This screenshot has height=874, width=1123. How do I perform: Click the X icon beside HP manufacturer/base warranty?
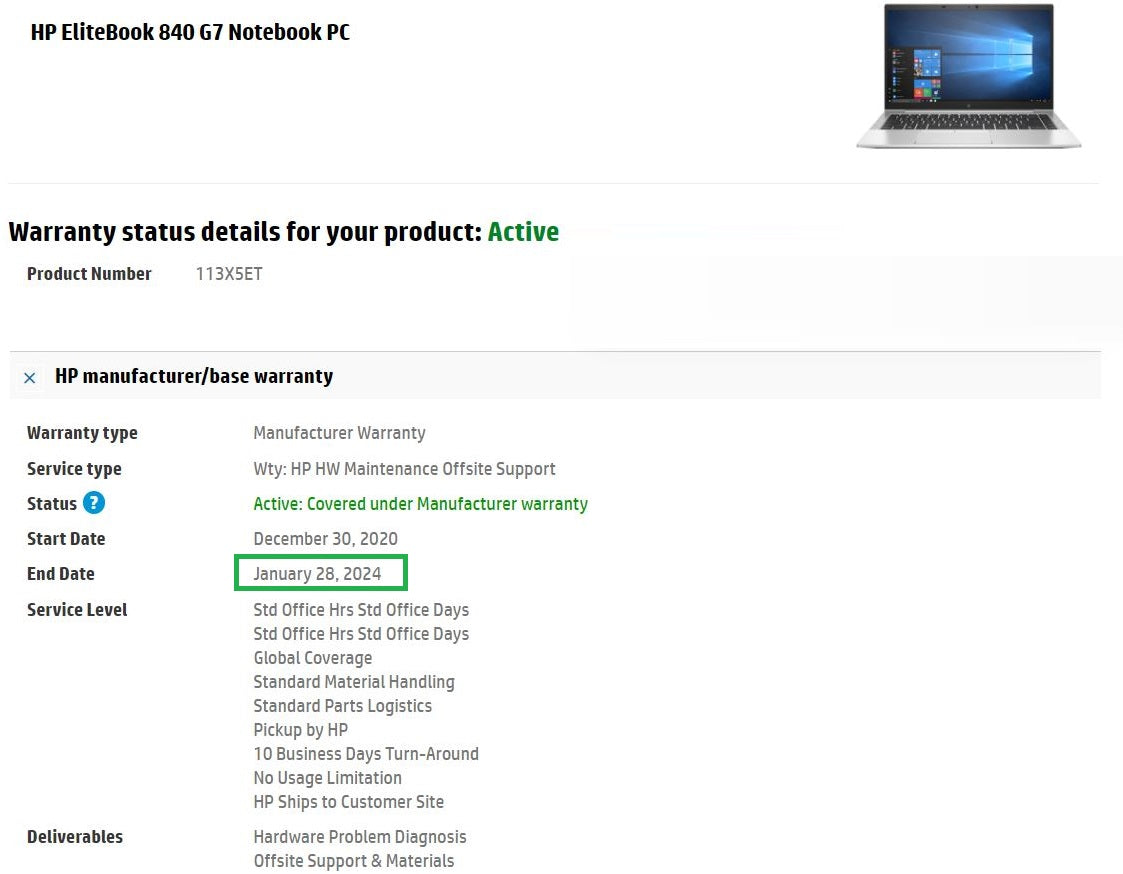[29, 378]
